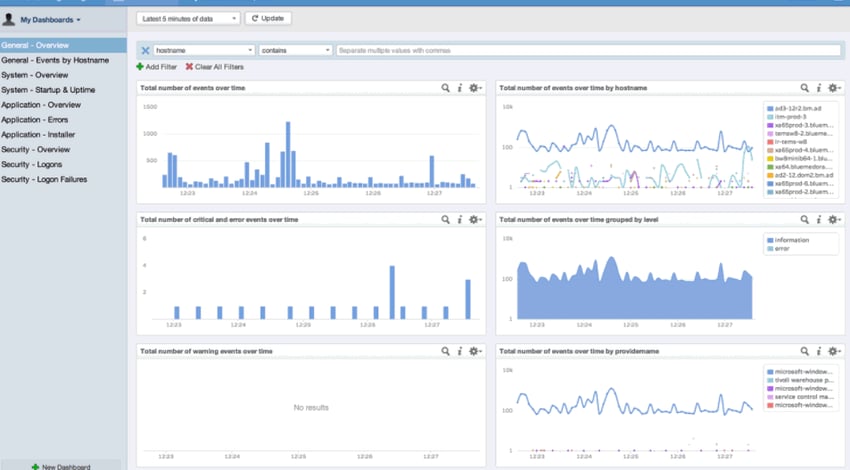Image resolution: width=850 pixels, height=470 pixels.
Task: Click the user icon beside My Dashboards
Action: 9,19
